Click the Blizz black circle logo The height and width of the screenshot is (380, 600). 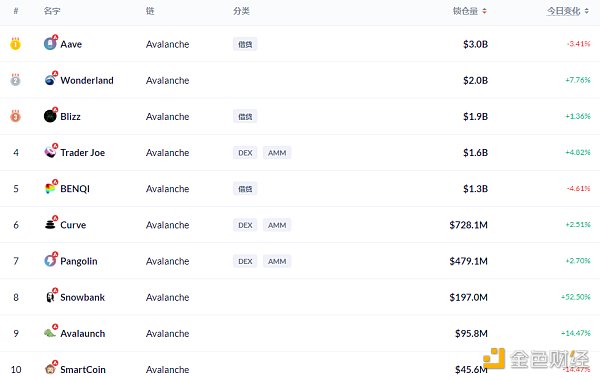coord(50,116)
